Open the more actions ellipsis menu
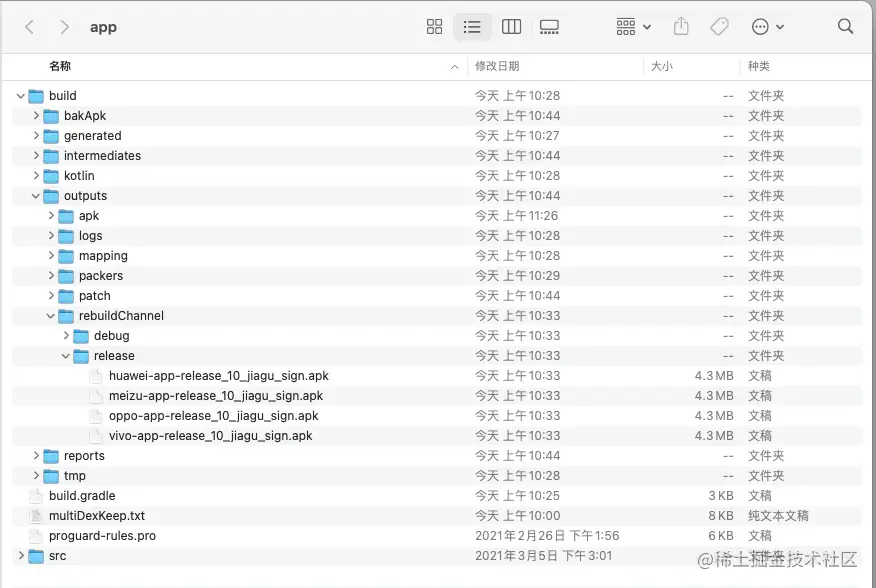Viewport: 876px width, 588px height. (x=768, y=27)
